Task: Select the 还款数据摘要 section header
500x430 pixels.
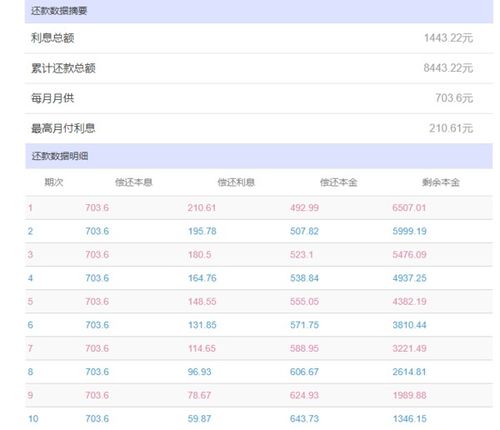Action: [x=259, y=11]
